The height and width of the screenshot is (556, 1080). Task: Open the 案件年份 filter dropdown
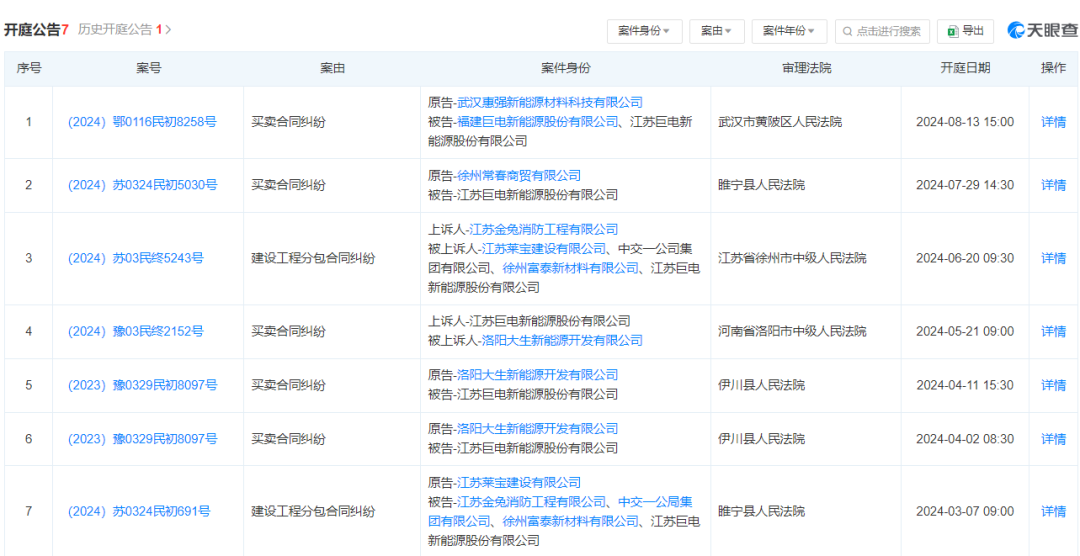click(x=789, y=31)
